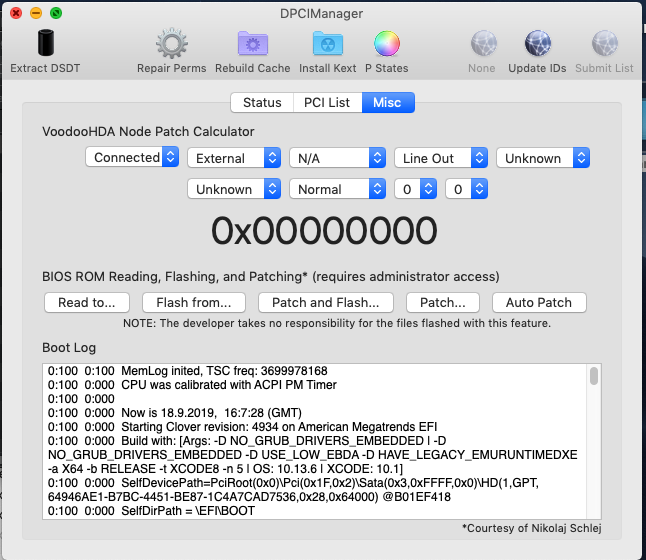
Task: Open the Connected dropdown
Action: 132,158
